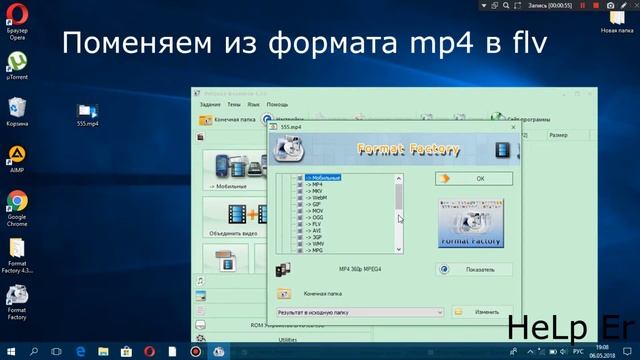The width and height of the screenshot is (640, 360).
Task: Open Microsoft Store from the taskbar
Action: [126, 351]
